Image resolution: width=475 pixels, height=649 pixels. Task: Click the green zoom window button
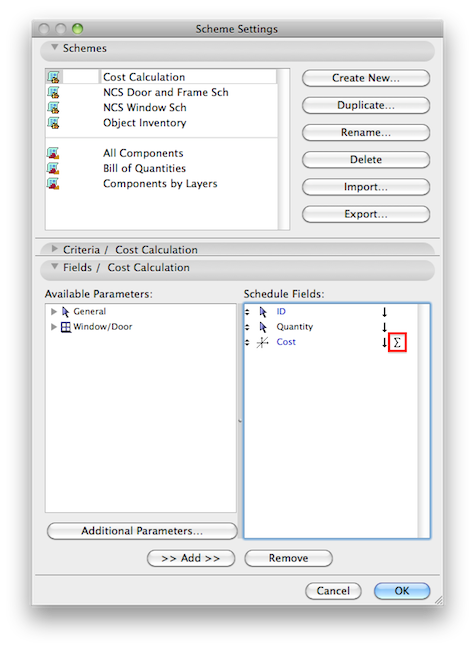click(77, 29)
